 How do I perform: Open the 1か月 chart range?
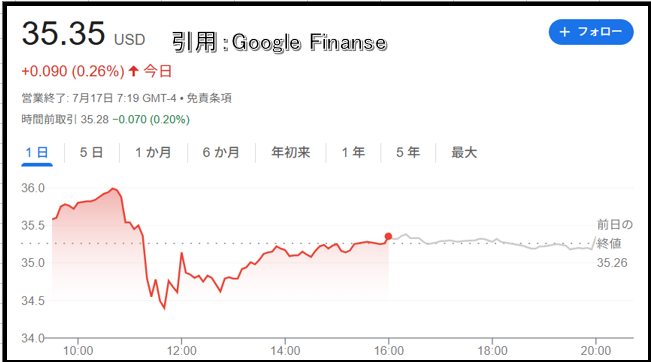153,152
